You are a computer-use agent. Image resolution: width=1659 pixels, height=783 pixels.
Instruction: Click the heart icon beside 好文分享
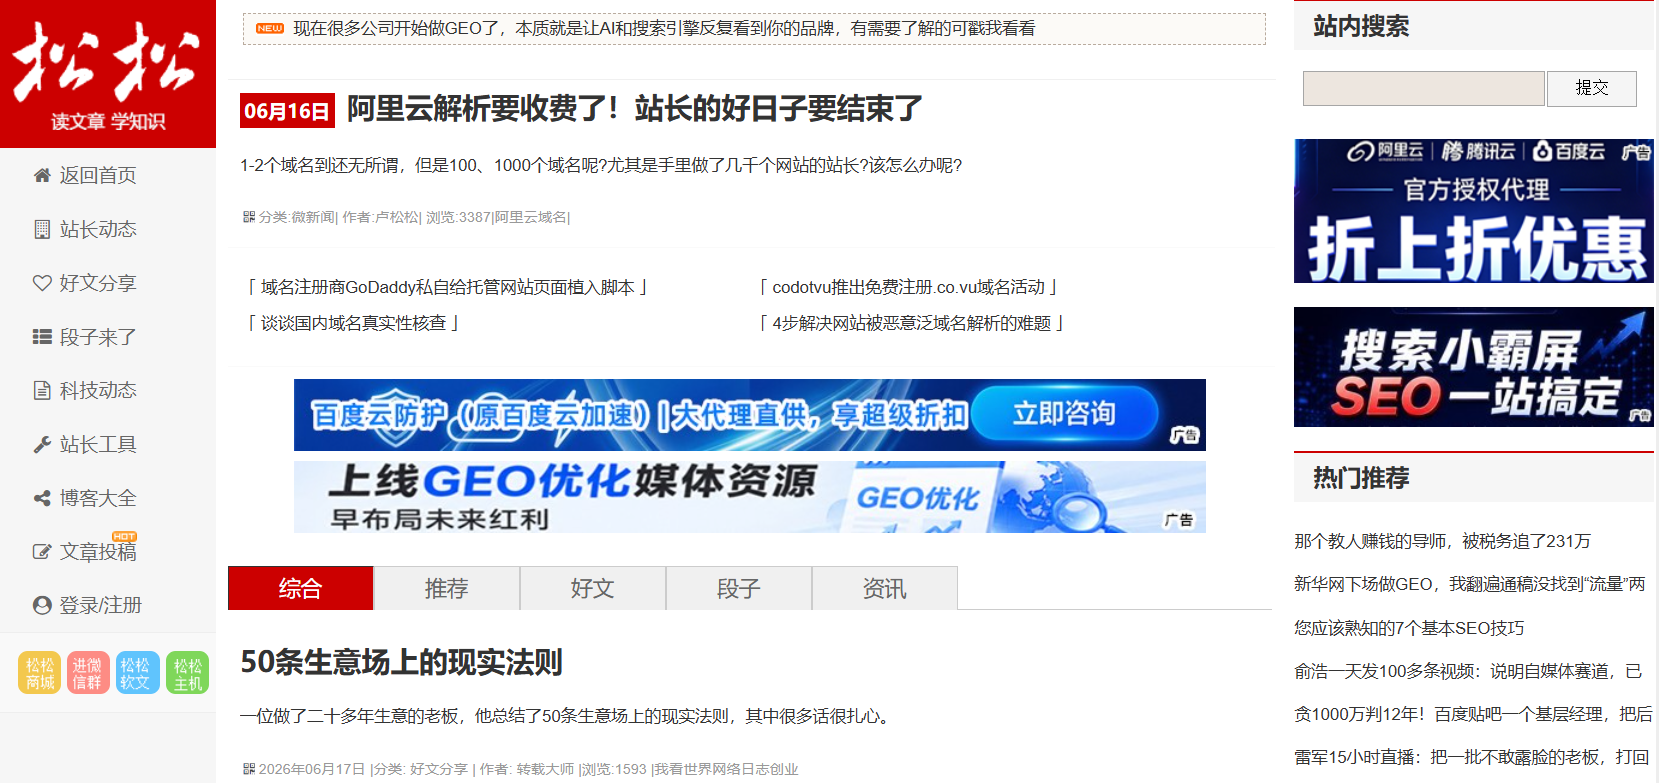pyautogui.click(x=42, y=283)
